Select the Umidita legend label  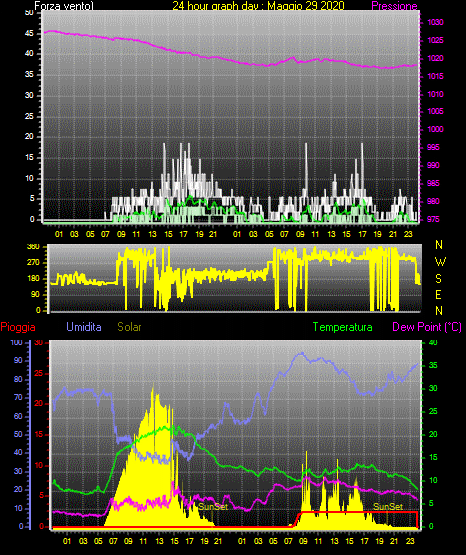(x=84, y=327)
